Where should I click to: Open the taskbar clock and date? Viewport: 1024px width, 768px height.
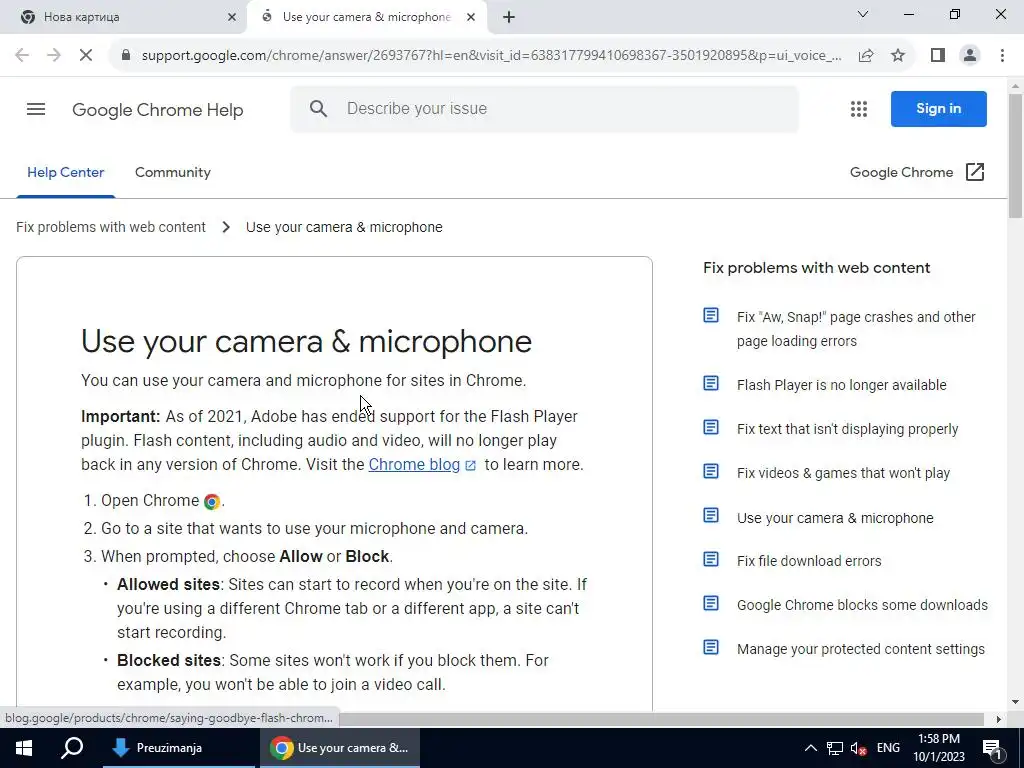(938, 748)
